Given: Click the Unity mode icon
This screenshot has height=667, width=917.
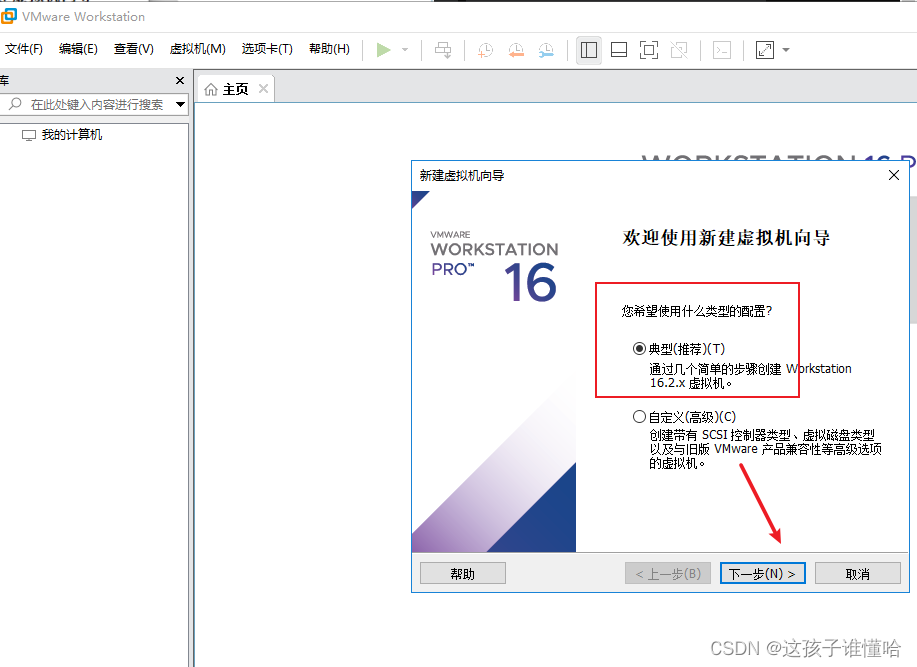Looking at the screenshot, I should (x=679, y=50).
